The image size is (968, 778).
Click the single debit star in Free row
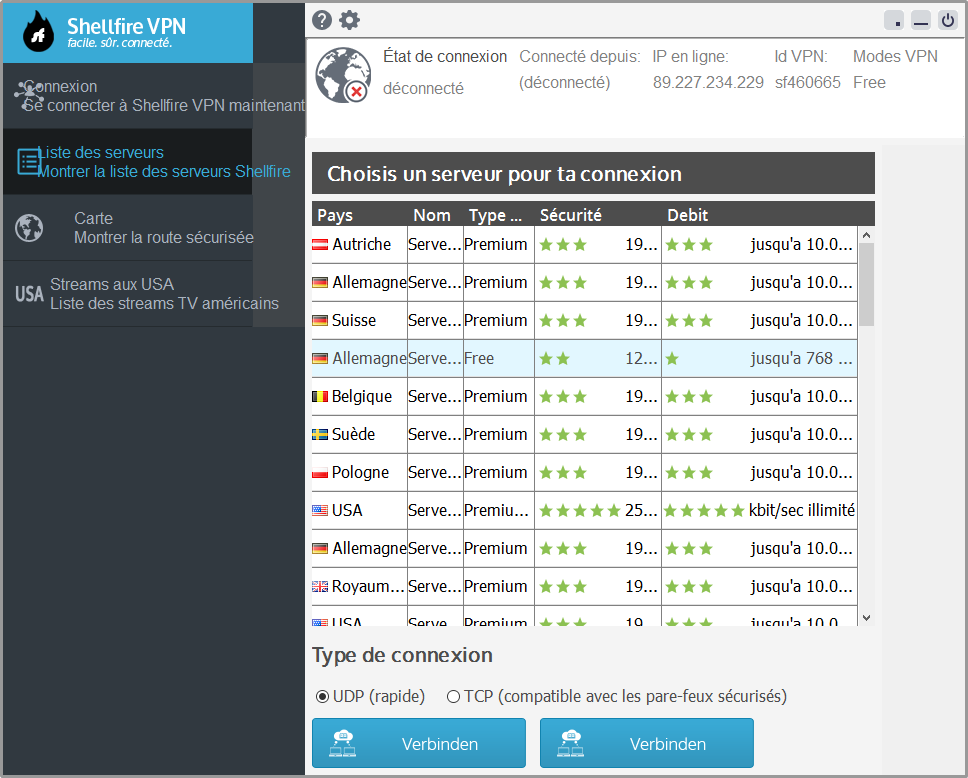(672, 359)
